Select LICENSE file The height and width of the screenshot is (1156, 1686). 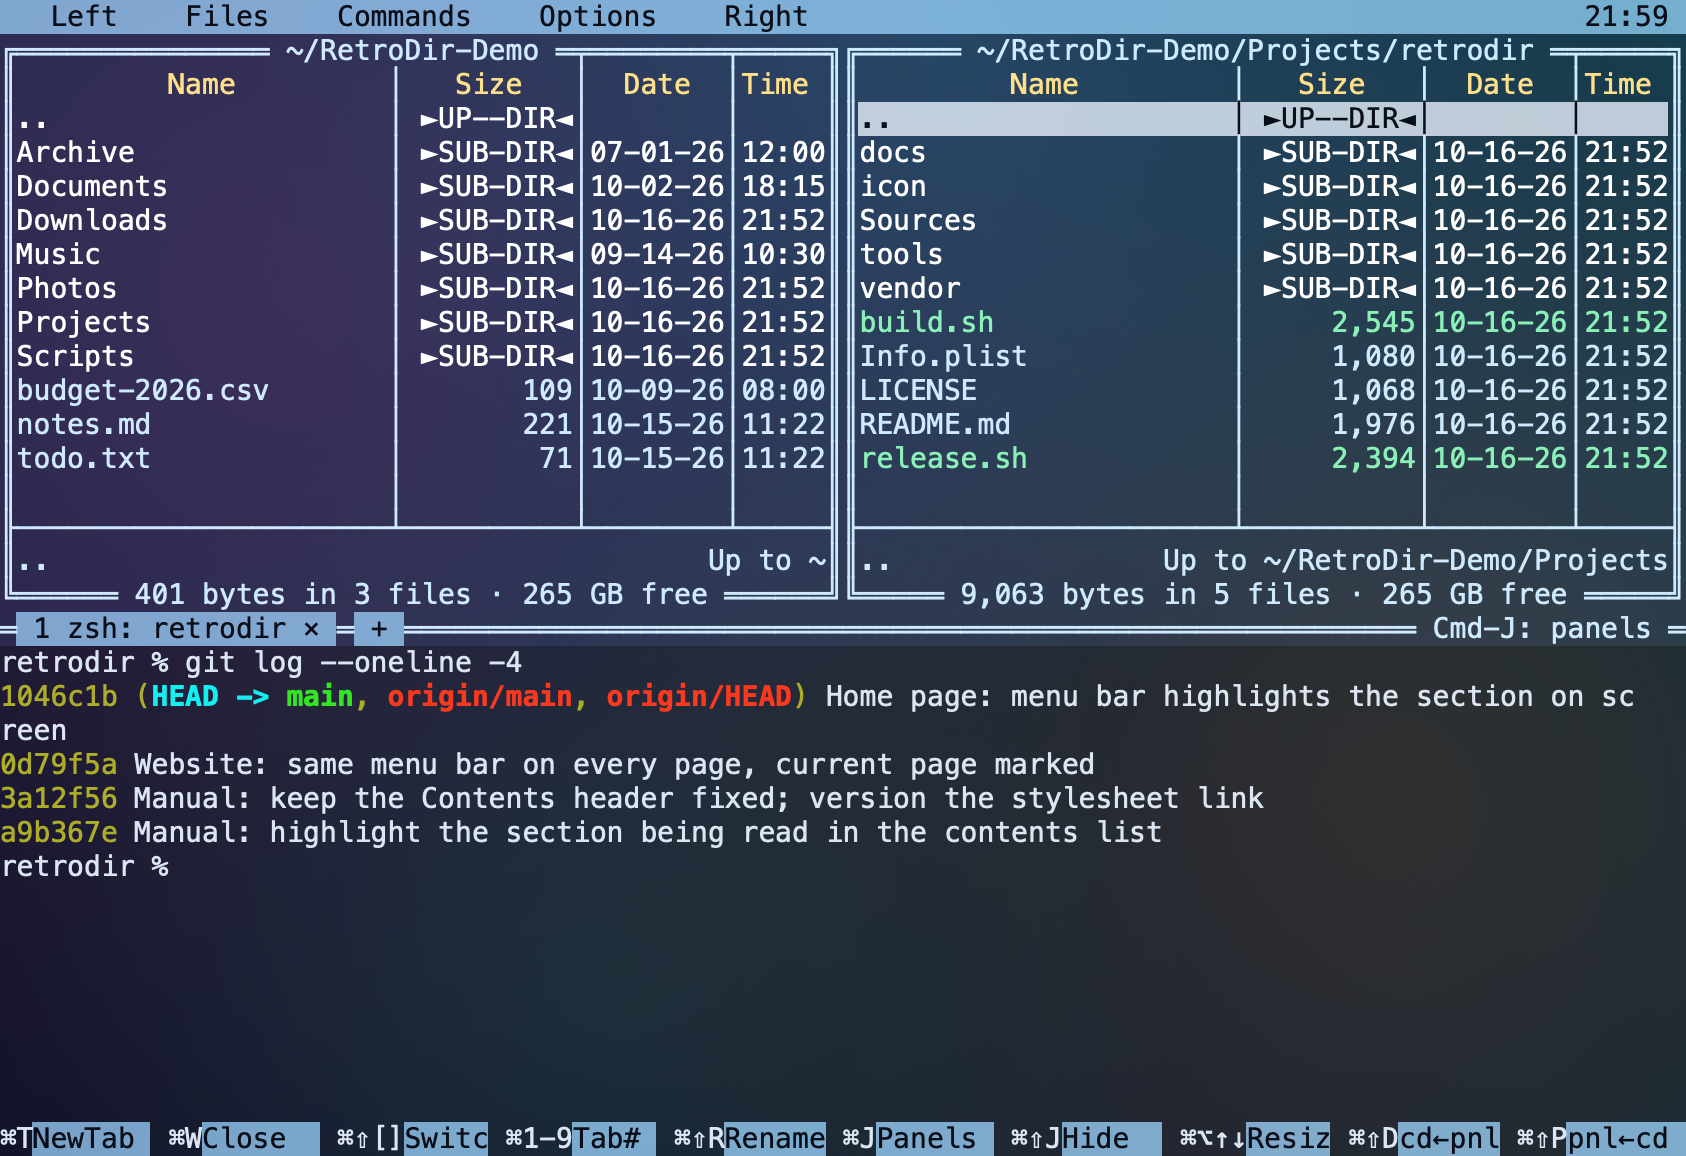[1264, 390]
